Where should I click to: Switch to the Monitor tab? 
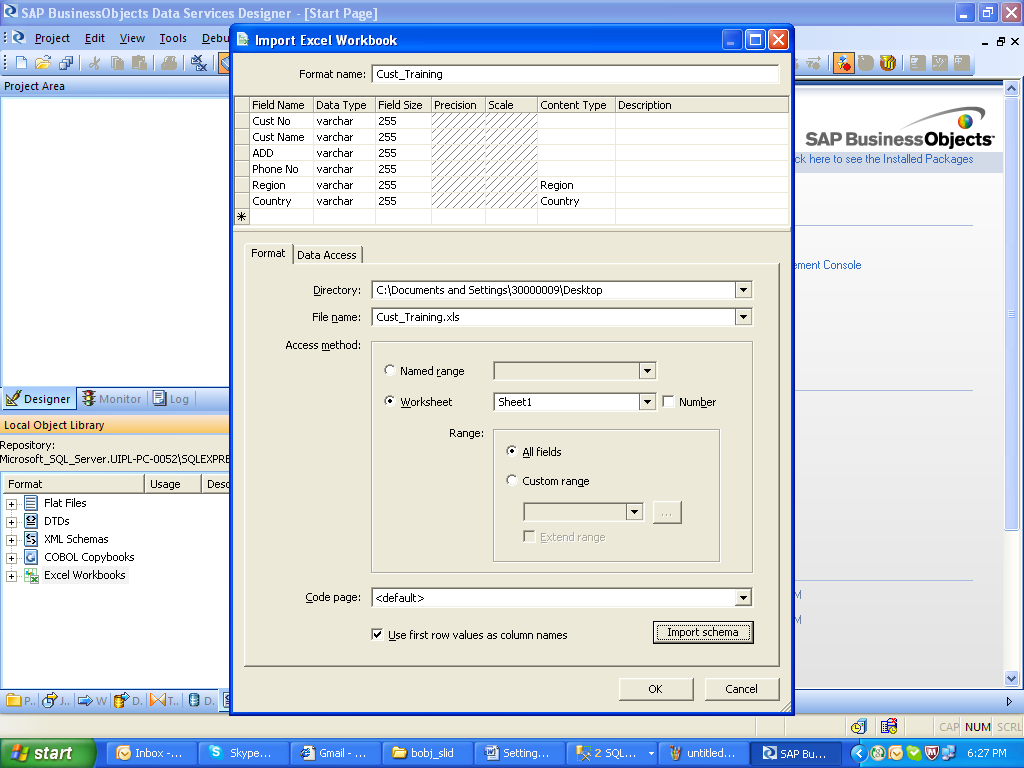(x=111, y=398)
